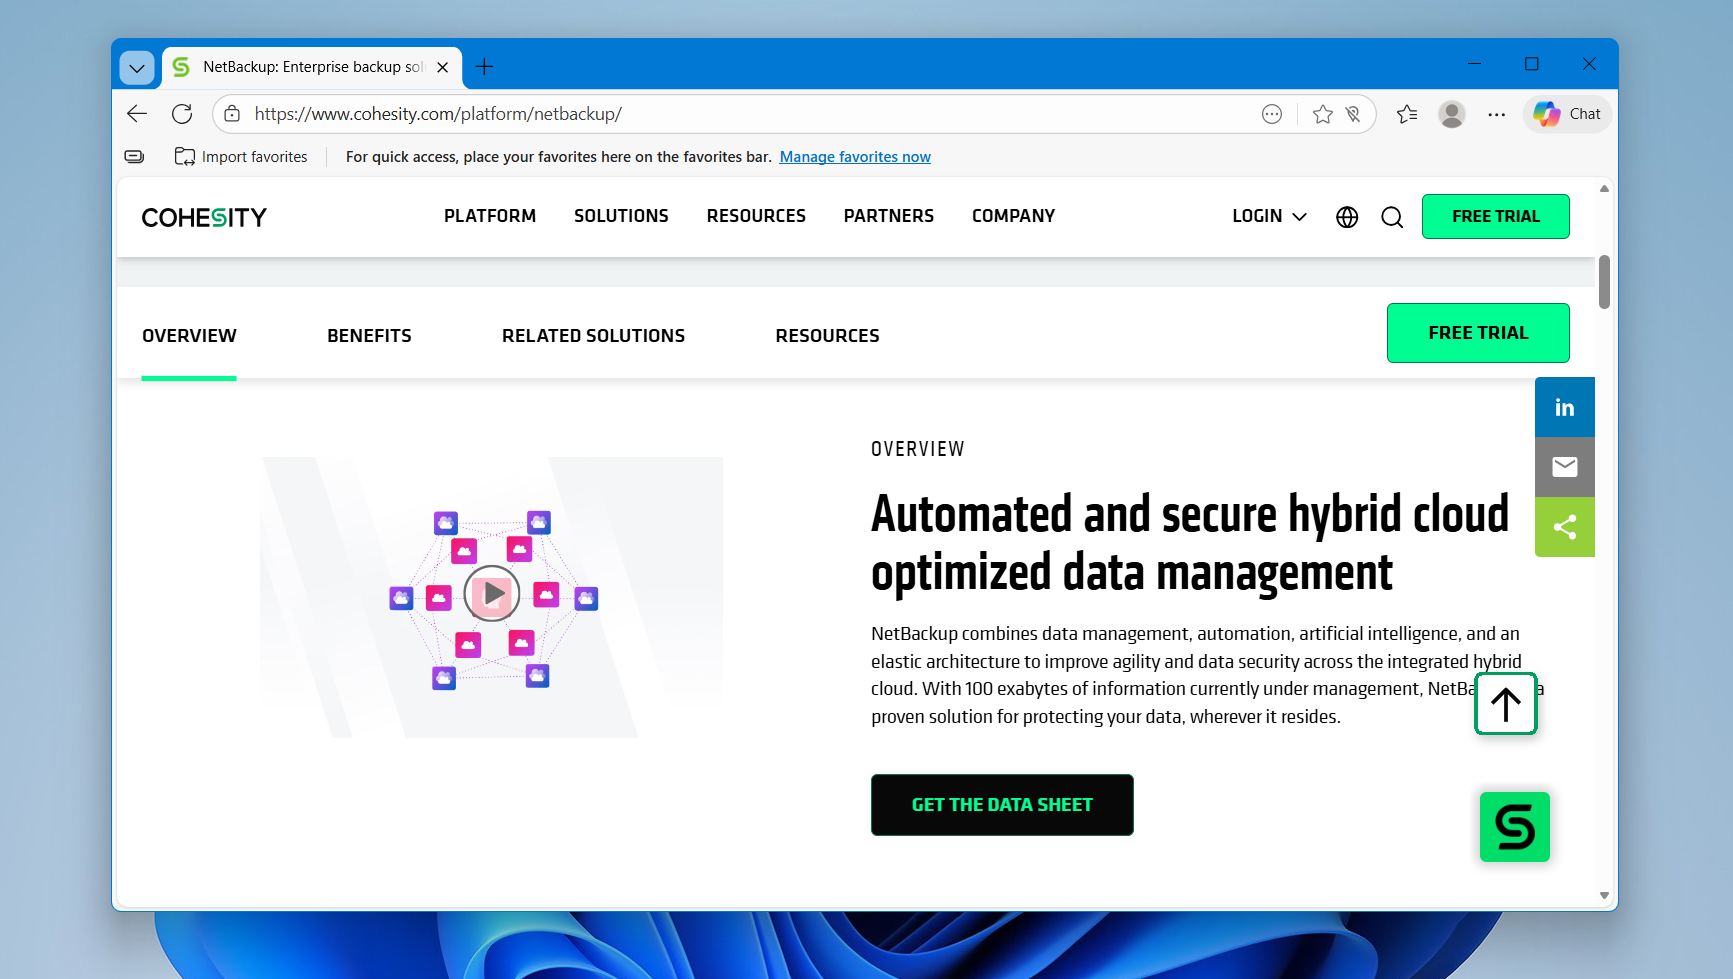The image size is (1733, 979).
Task: Open the tab search chevron
Action: (137, 67)
